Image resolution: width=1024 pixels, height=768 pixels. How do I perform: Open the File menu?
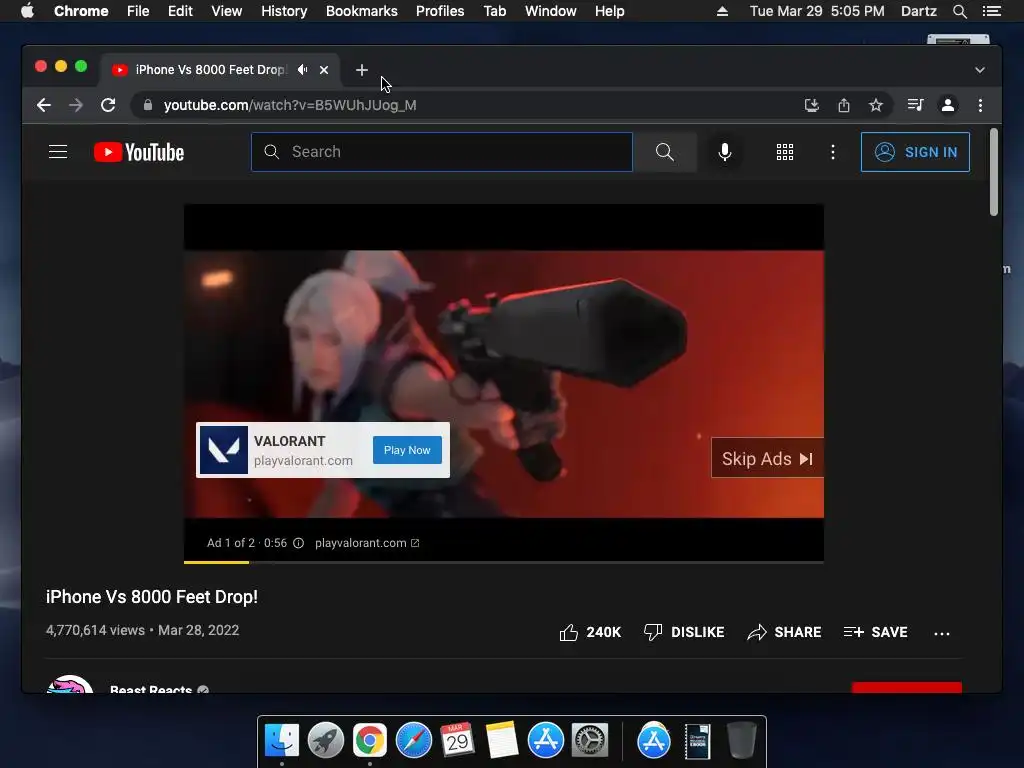tap(138, 11)
